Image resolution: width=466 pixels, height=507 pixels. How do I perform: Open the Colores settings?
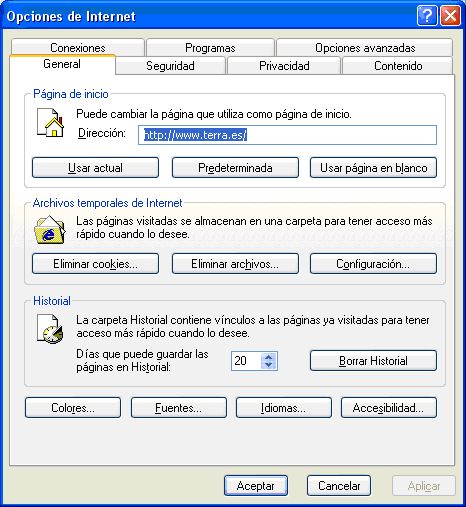[73, 407]
